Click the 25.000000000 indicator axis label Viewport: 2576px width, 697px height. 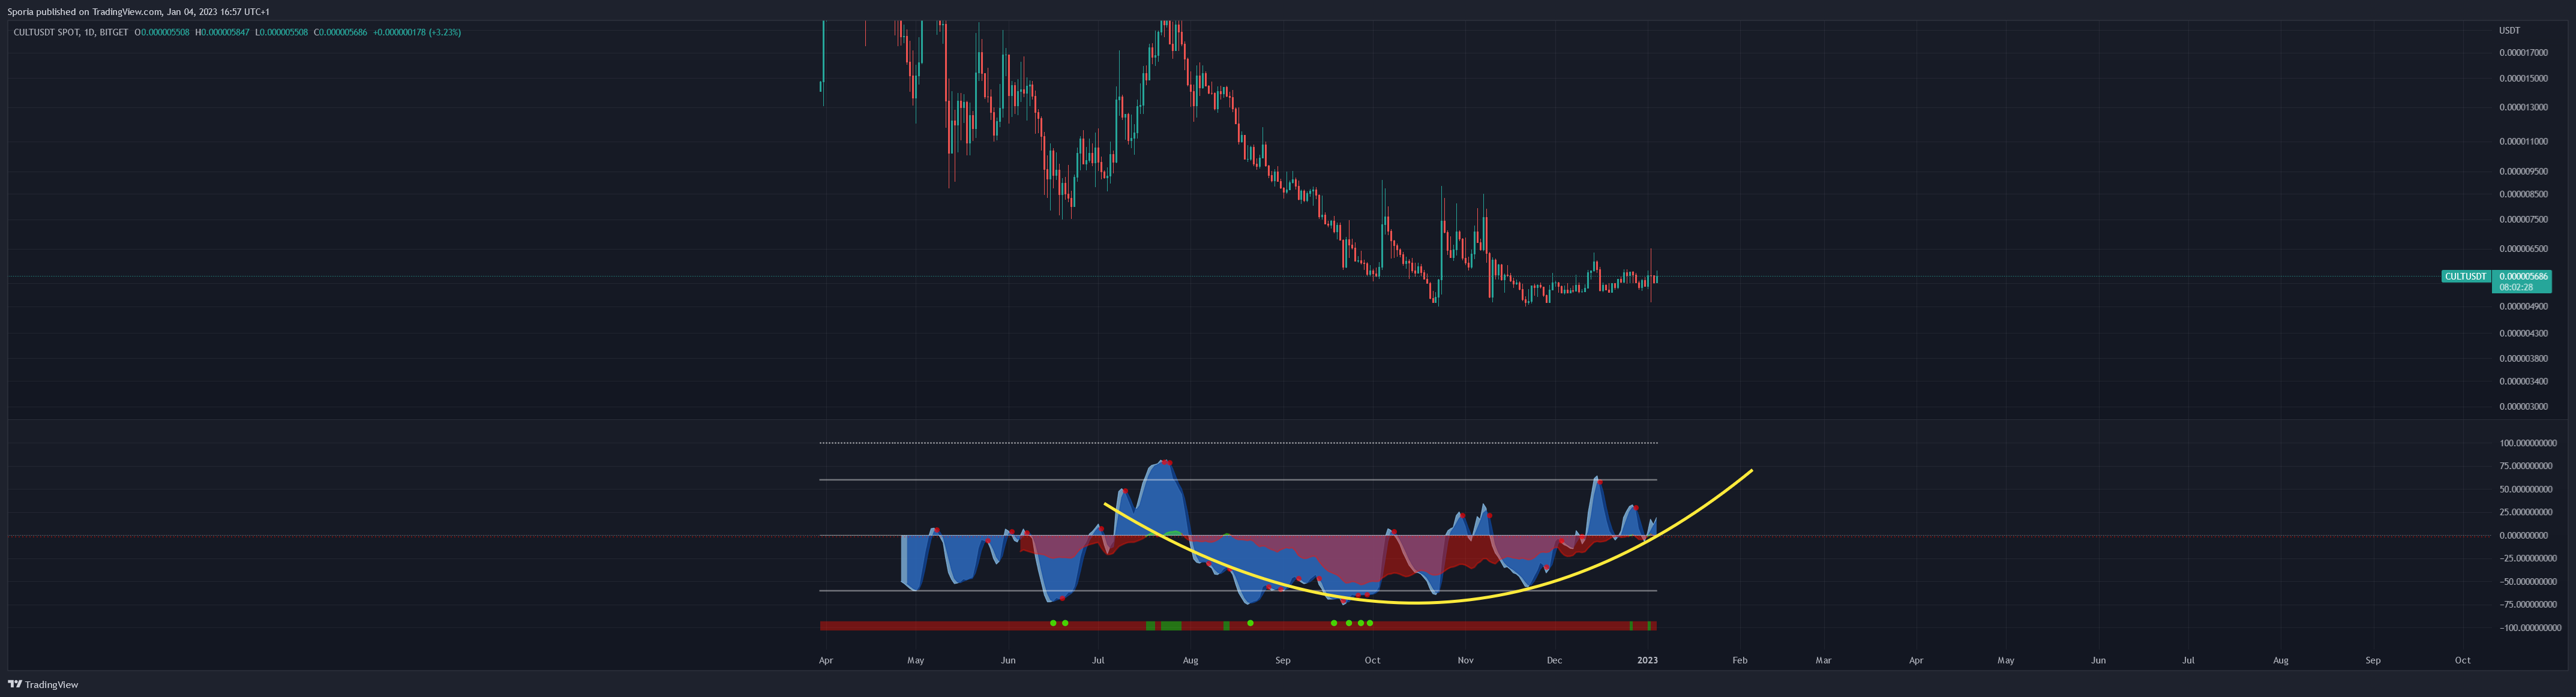pos(2526,512)
